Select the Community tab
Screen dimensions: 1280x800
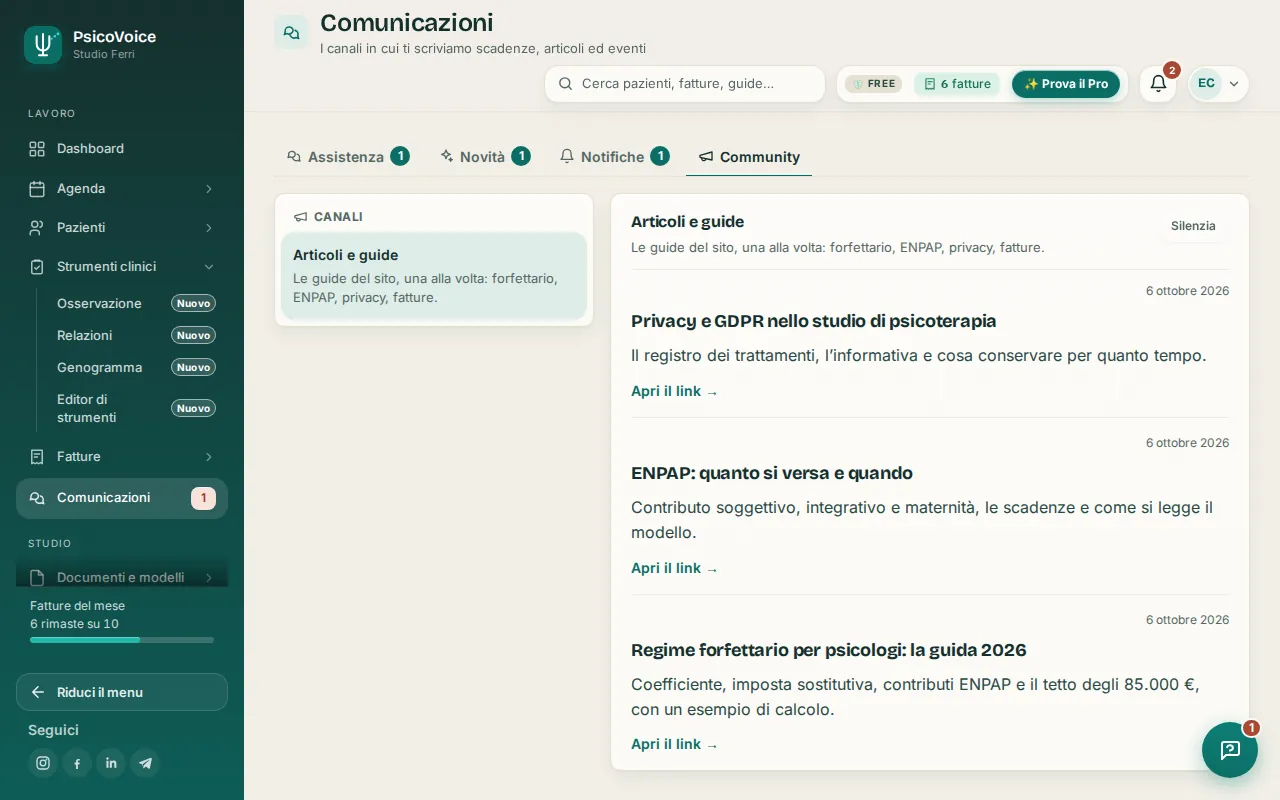[x=749, y=157]
